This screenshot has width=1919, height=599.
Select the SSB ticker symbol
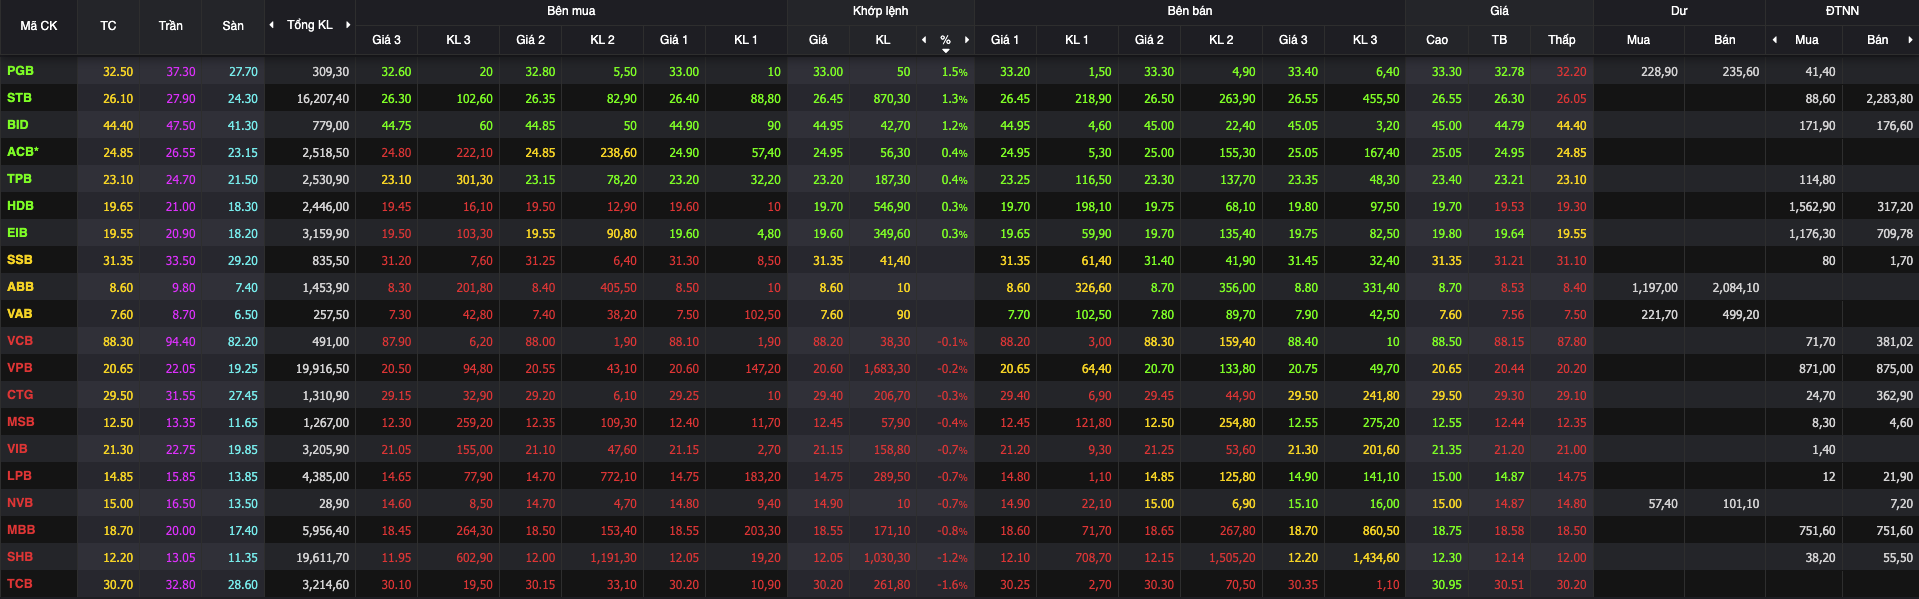(x=20, y=260)
